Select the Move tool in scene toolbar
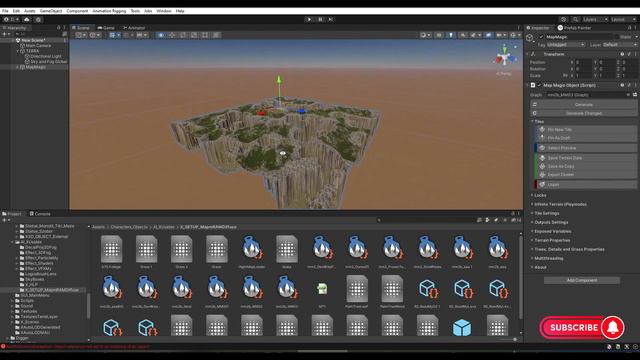 coord(172,35)
